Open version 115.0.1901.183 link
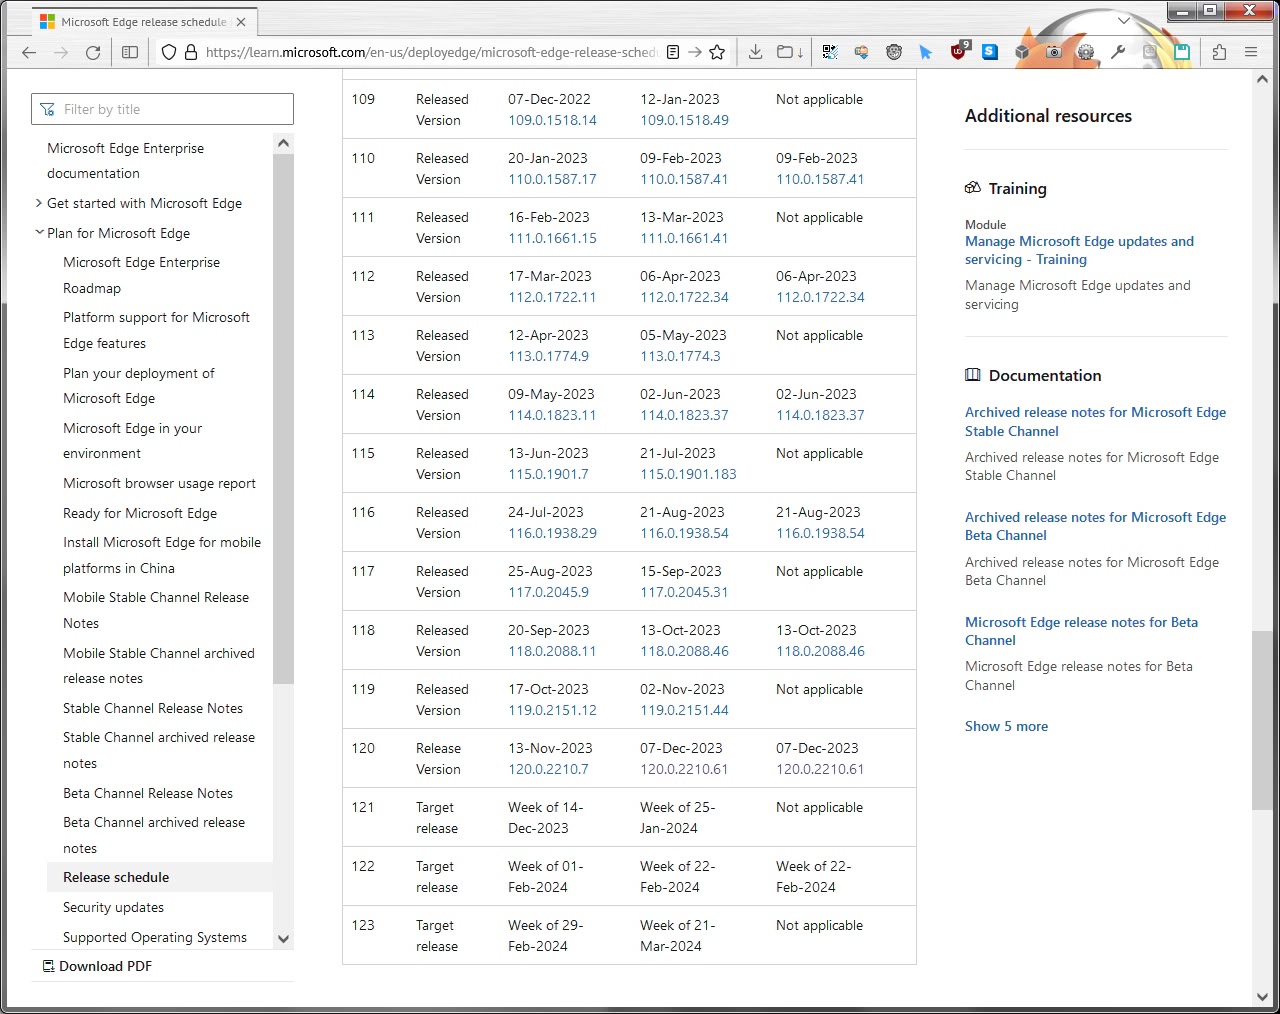 [x=688, y=474]
